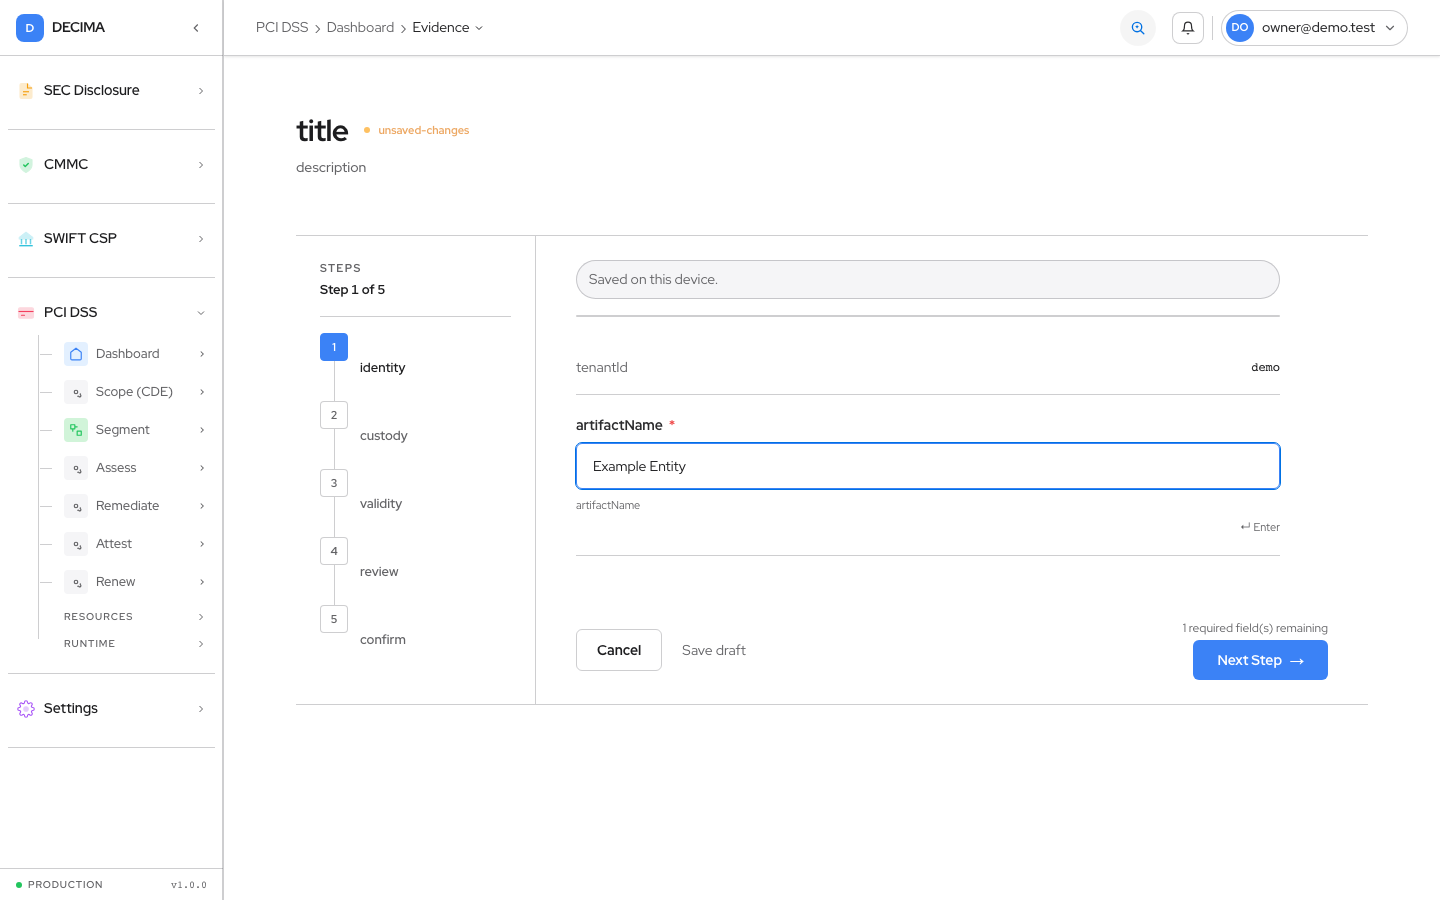The width and height of the screenshot is (1440, 900).
Task: Expand the SEC Disclosure section
Action: [x=201, y=91]
